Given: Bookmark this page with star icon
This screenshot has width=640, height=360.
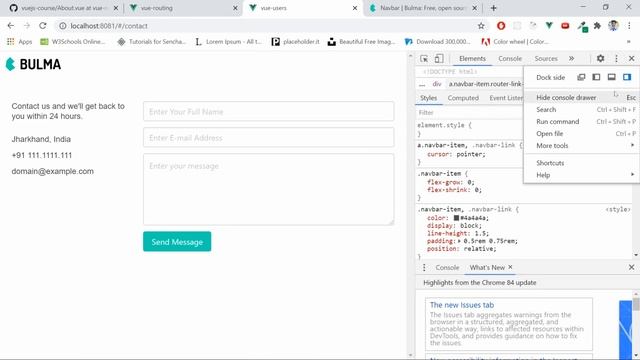Looking at the screenshot, I should coord(481,26).
